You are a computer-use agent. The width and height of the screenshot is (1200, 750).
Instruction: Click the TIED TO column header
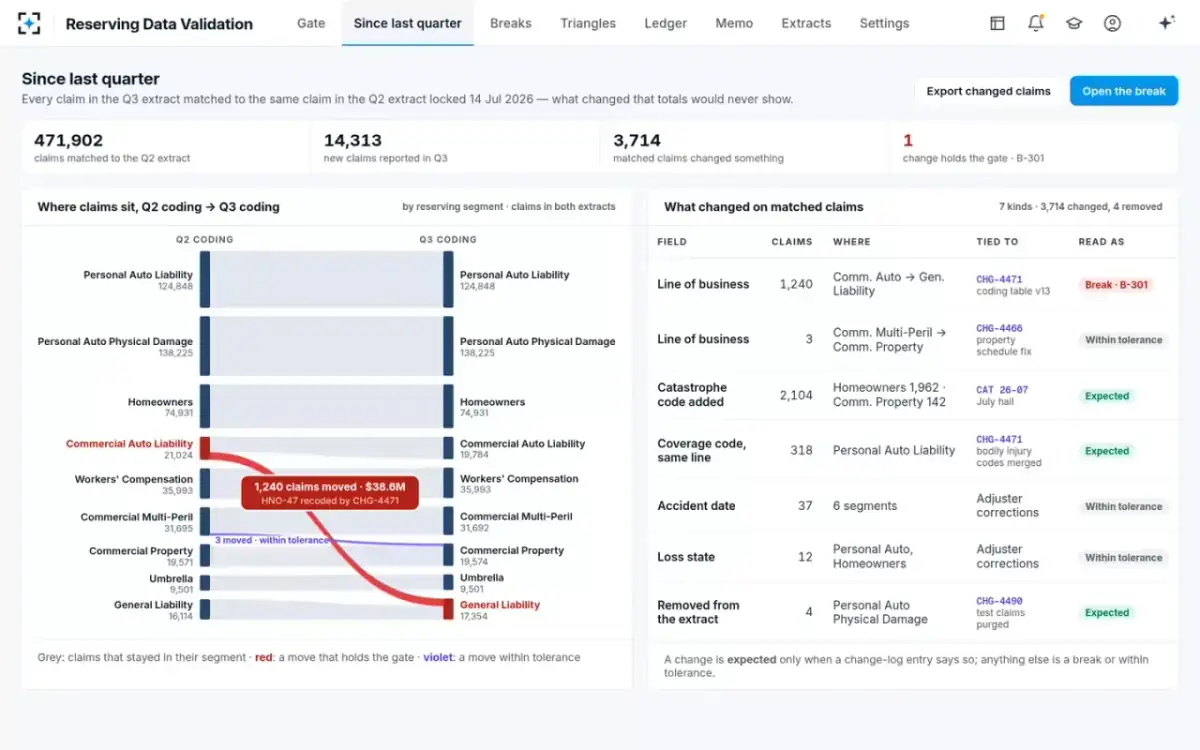997,242
